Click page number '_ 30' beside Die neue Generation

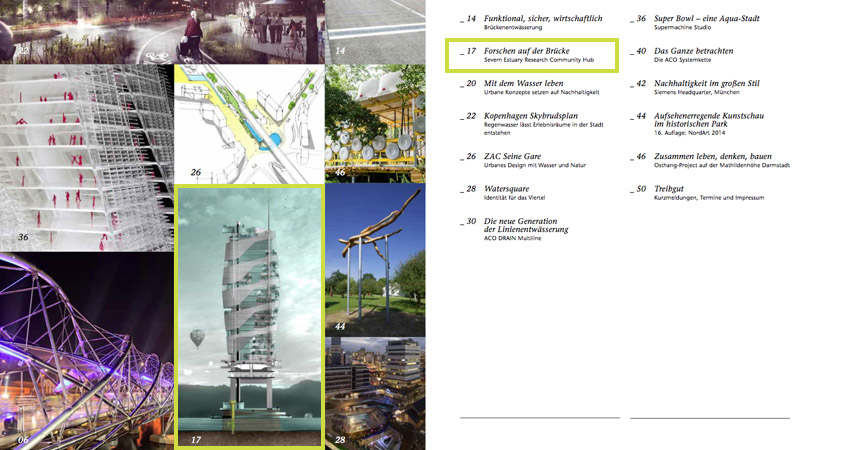pos(468,221)
